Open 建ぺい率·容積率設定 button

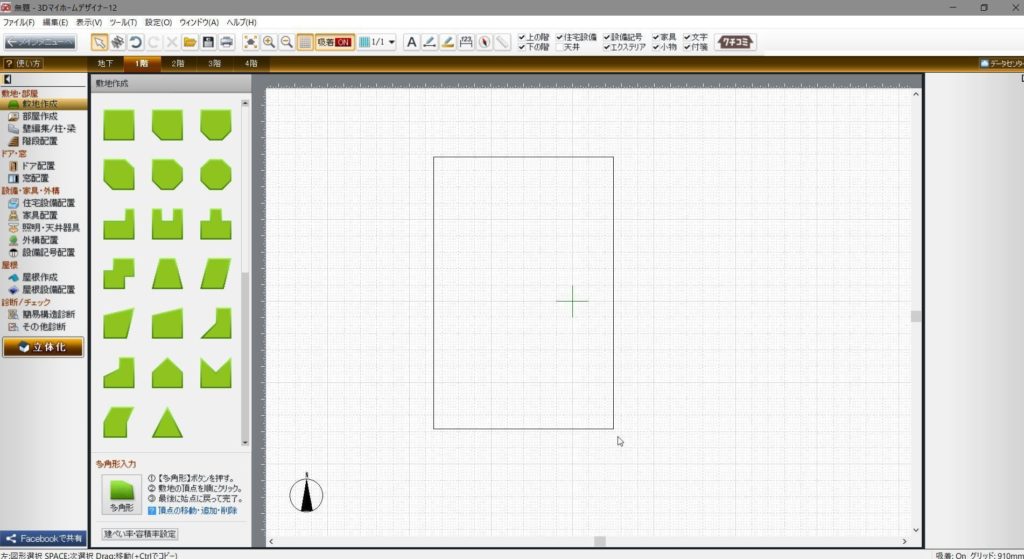point(140,534)
